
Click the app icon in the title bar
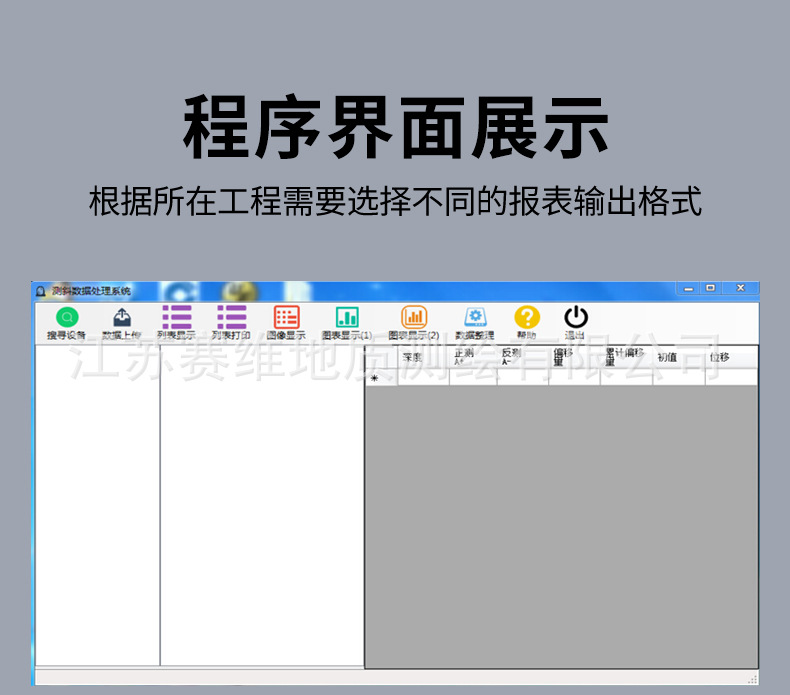[41, 291]
